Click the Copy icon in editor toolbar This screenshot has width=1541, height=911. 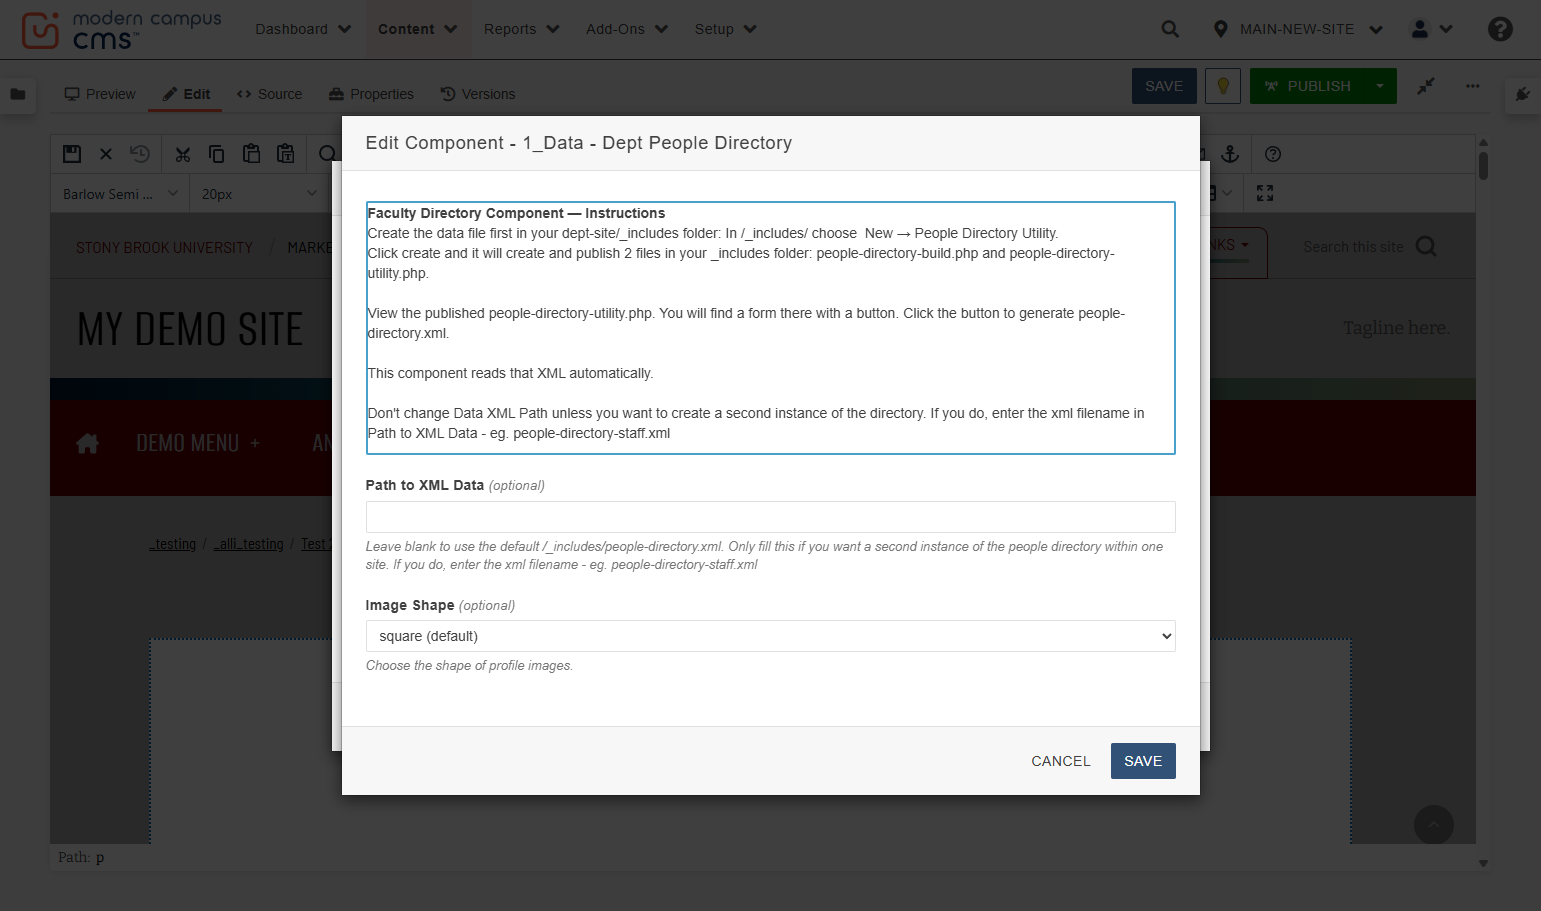216,154
